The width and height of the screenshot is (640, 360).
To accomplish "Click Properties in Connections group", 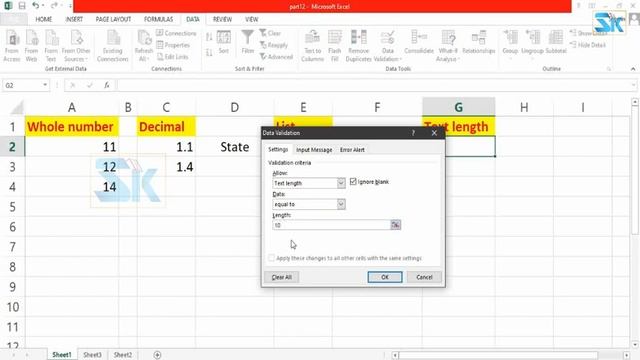I will (x=173, y=45).
